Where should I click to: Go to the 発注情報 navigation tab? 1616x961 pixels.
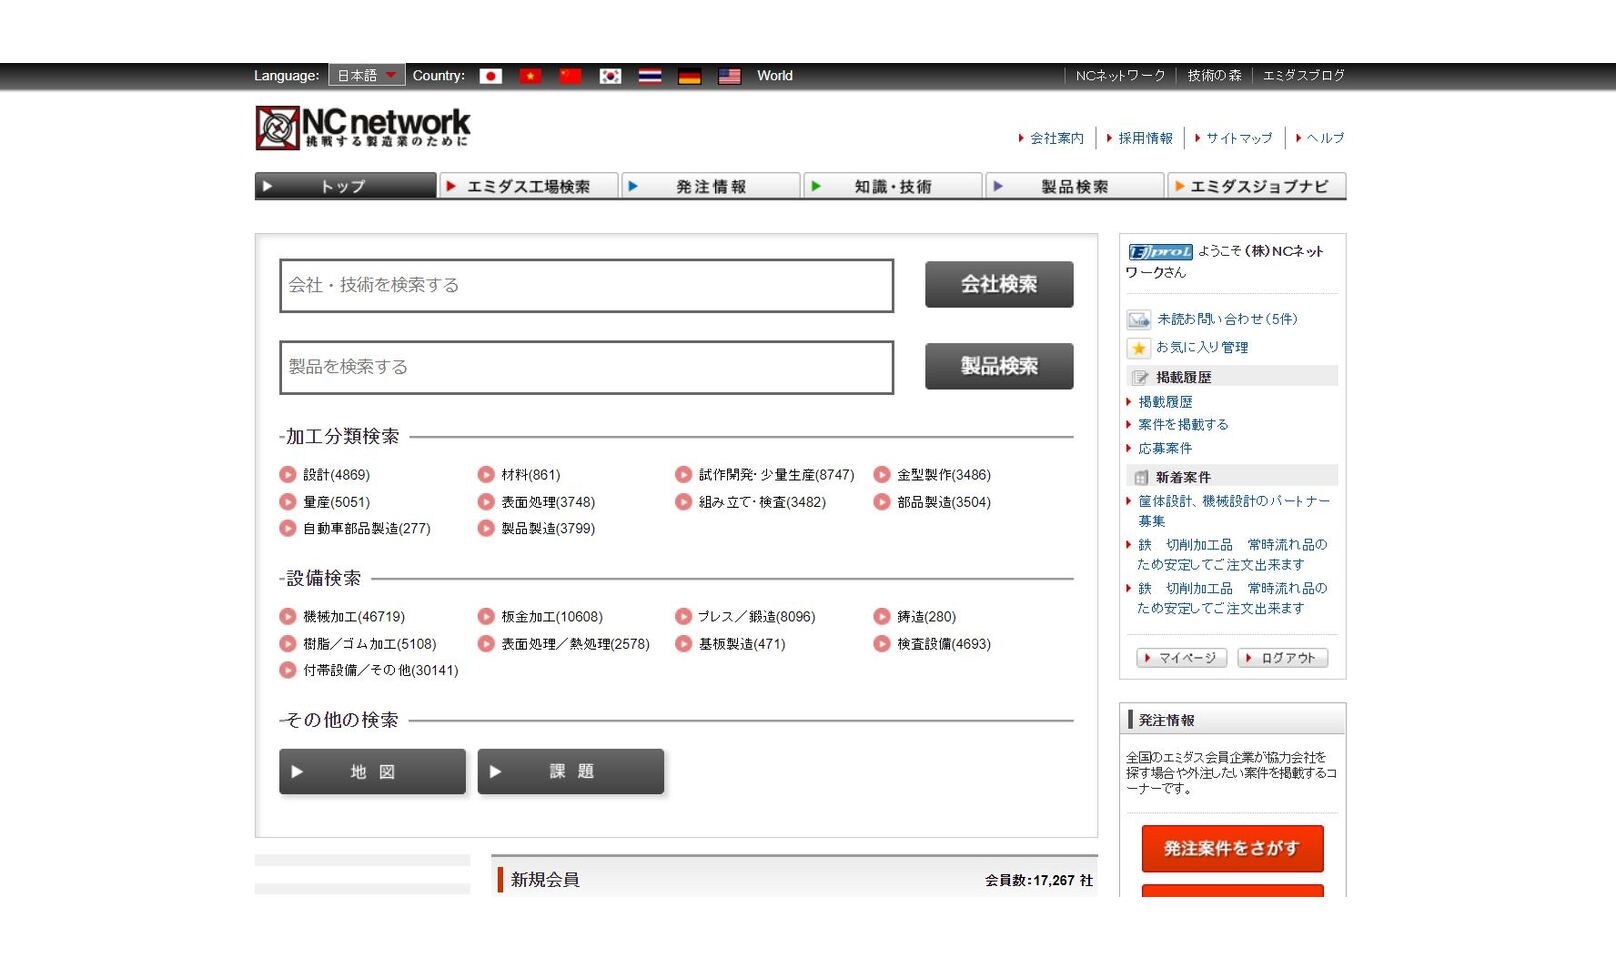[710, 186]
